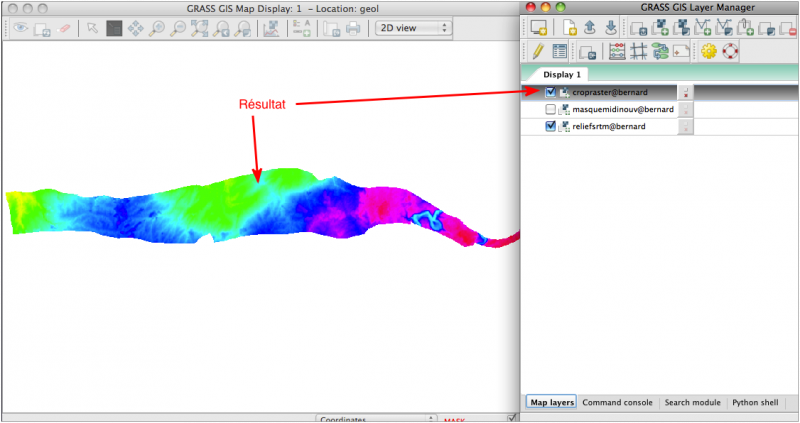This screenshot has width=800, height=423.
Task: Open cropraster layer properties button
Action: 685,92
